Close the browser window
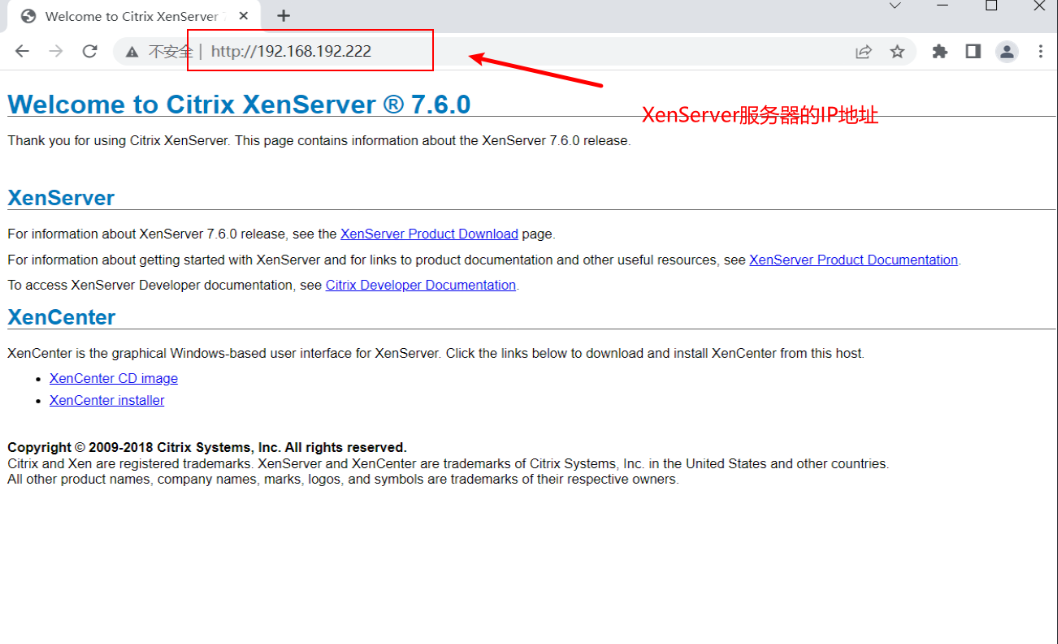1058x644 pixels. [x=1040, y=5]
